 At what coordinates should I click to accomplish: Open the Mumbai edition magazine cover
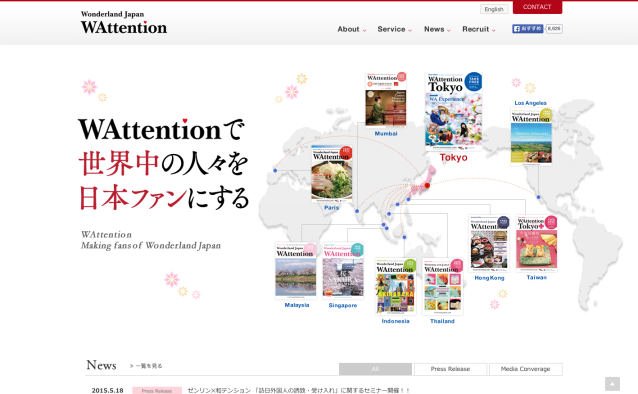click(x=386, y=100)
